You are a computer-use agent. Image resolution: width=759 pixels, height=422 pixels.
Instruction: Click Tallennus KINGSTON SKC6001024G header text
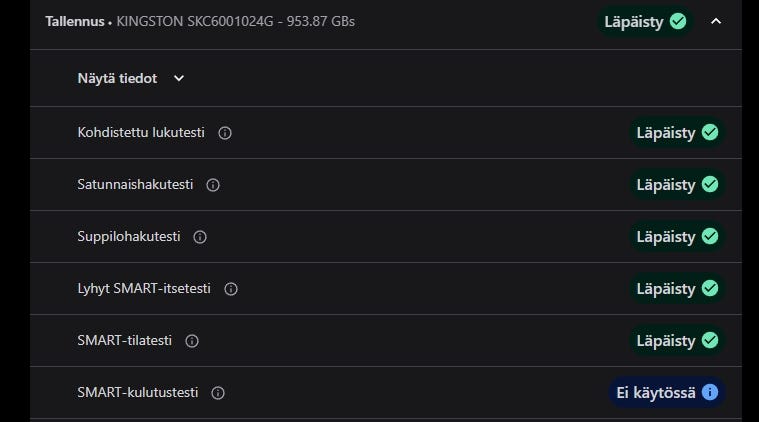[200, 21]
